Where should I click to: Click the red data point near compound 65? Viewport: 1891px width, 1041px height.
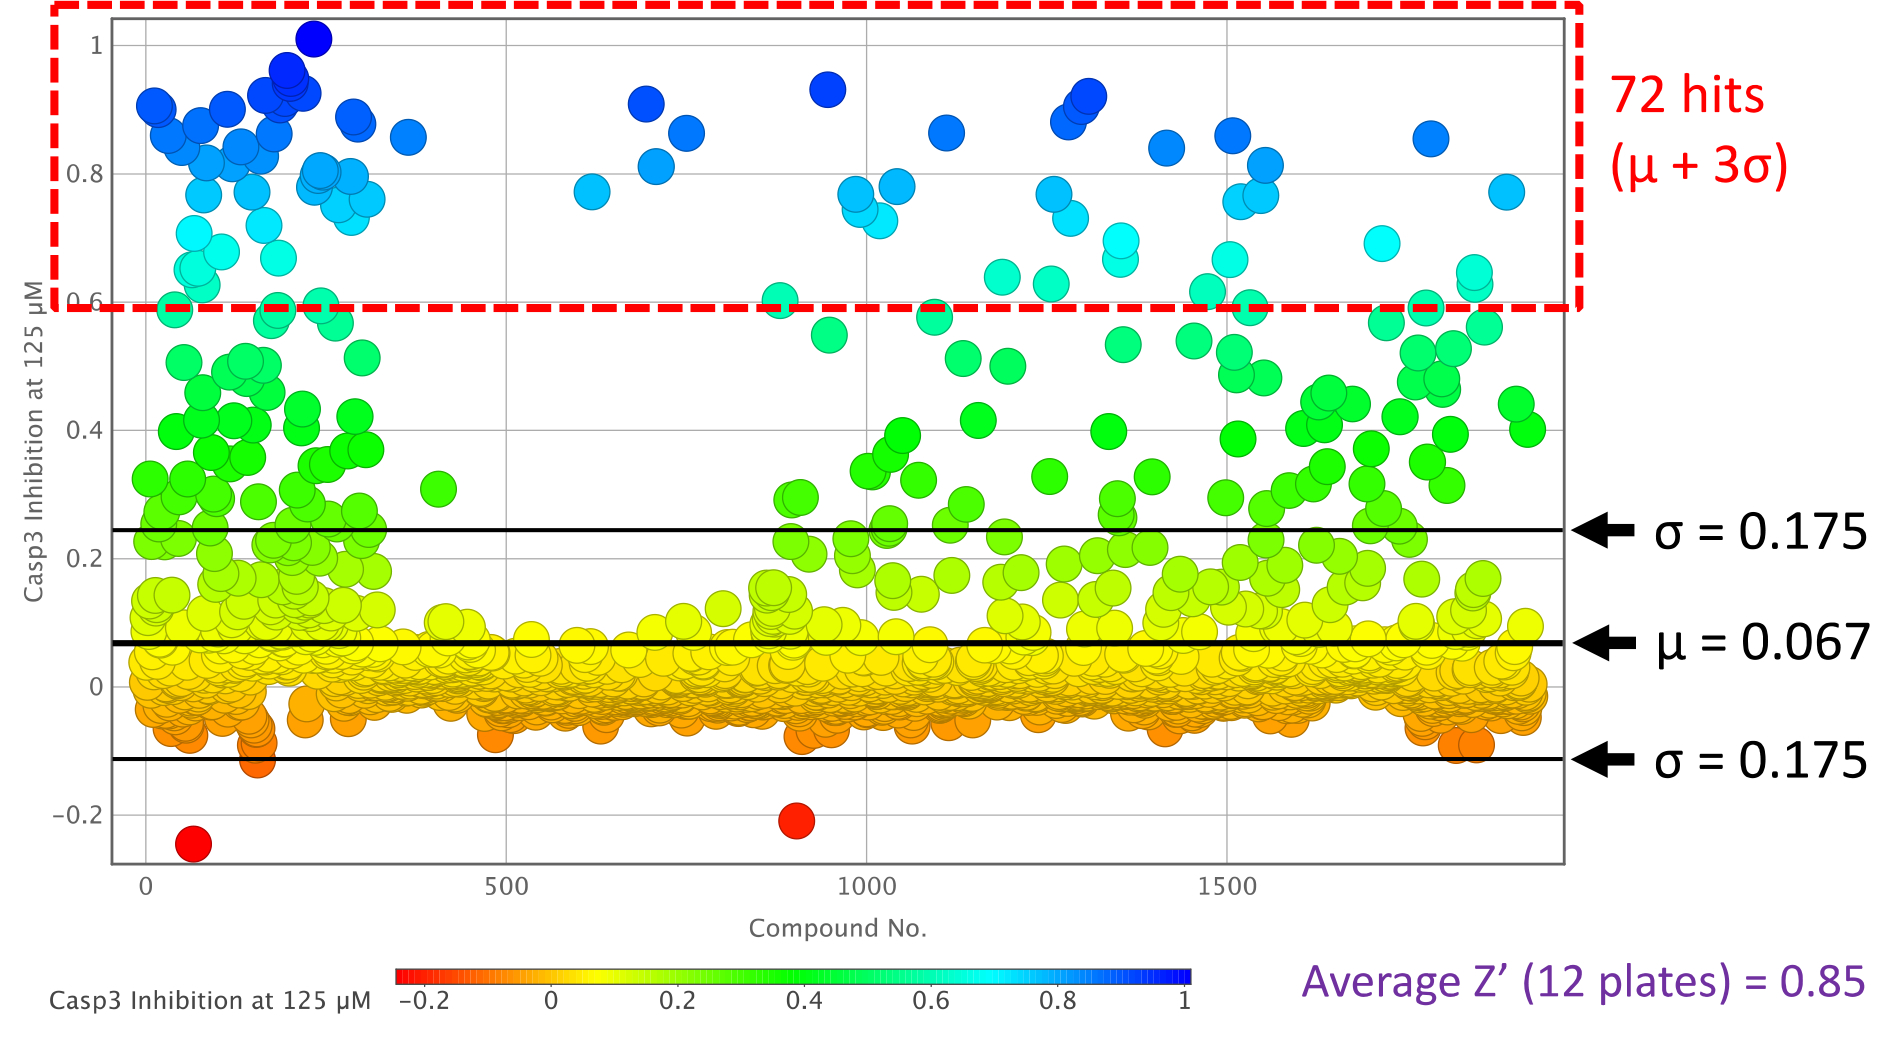[193, 844]
